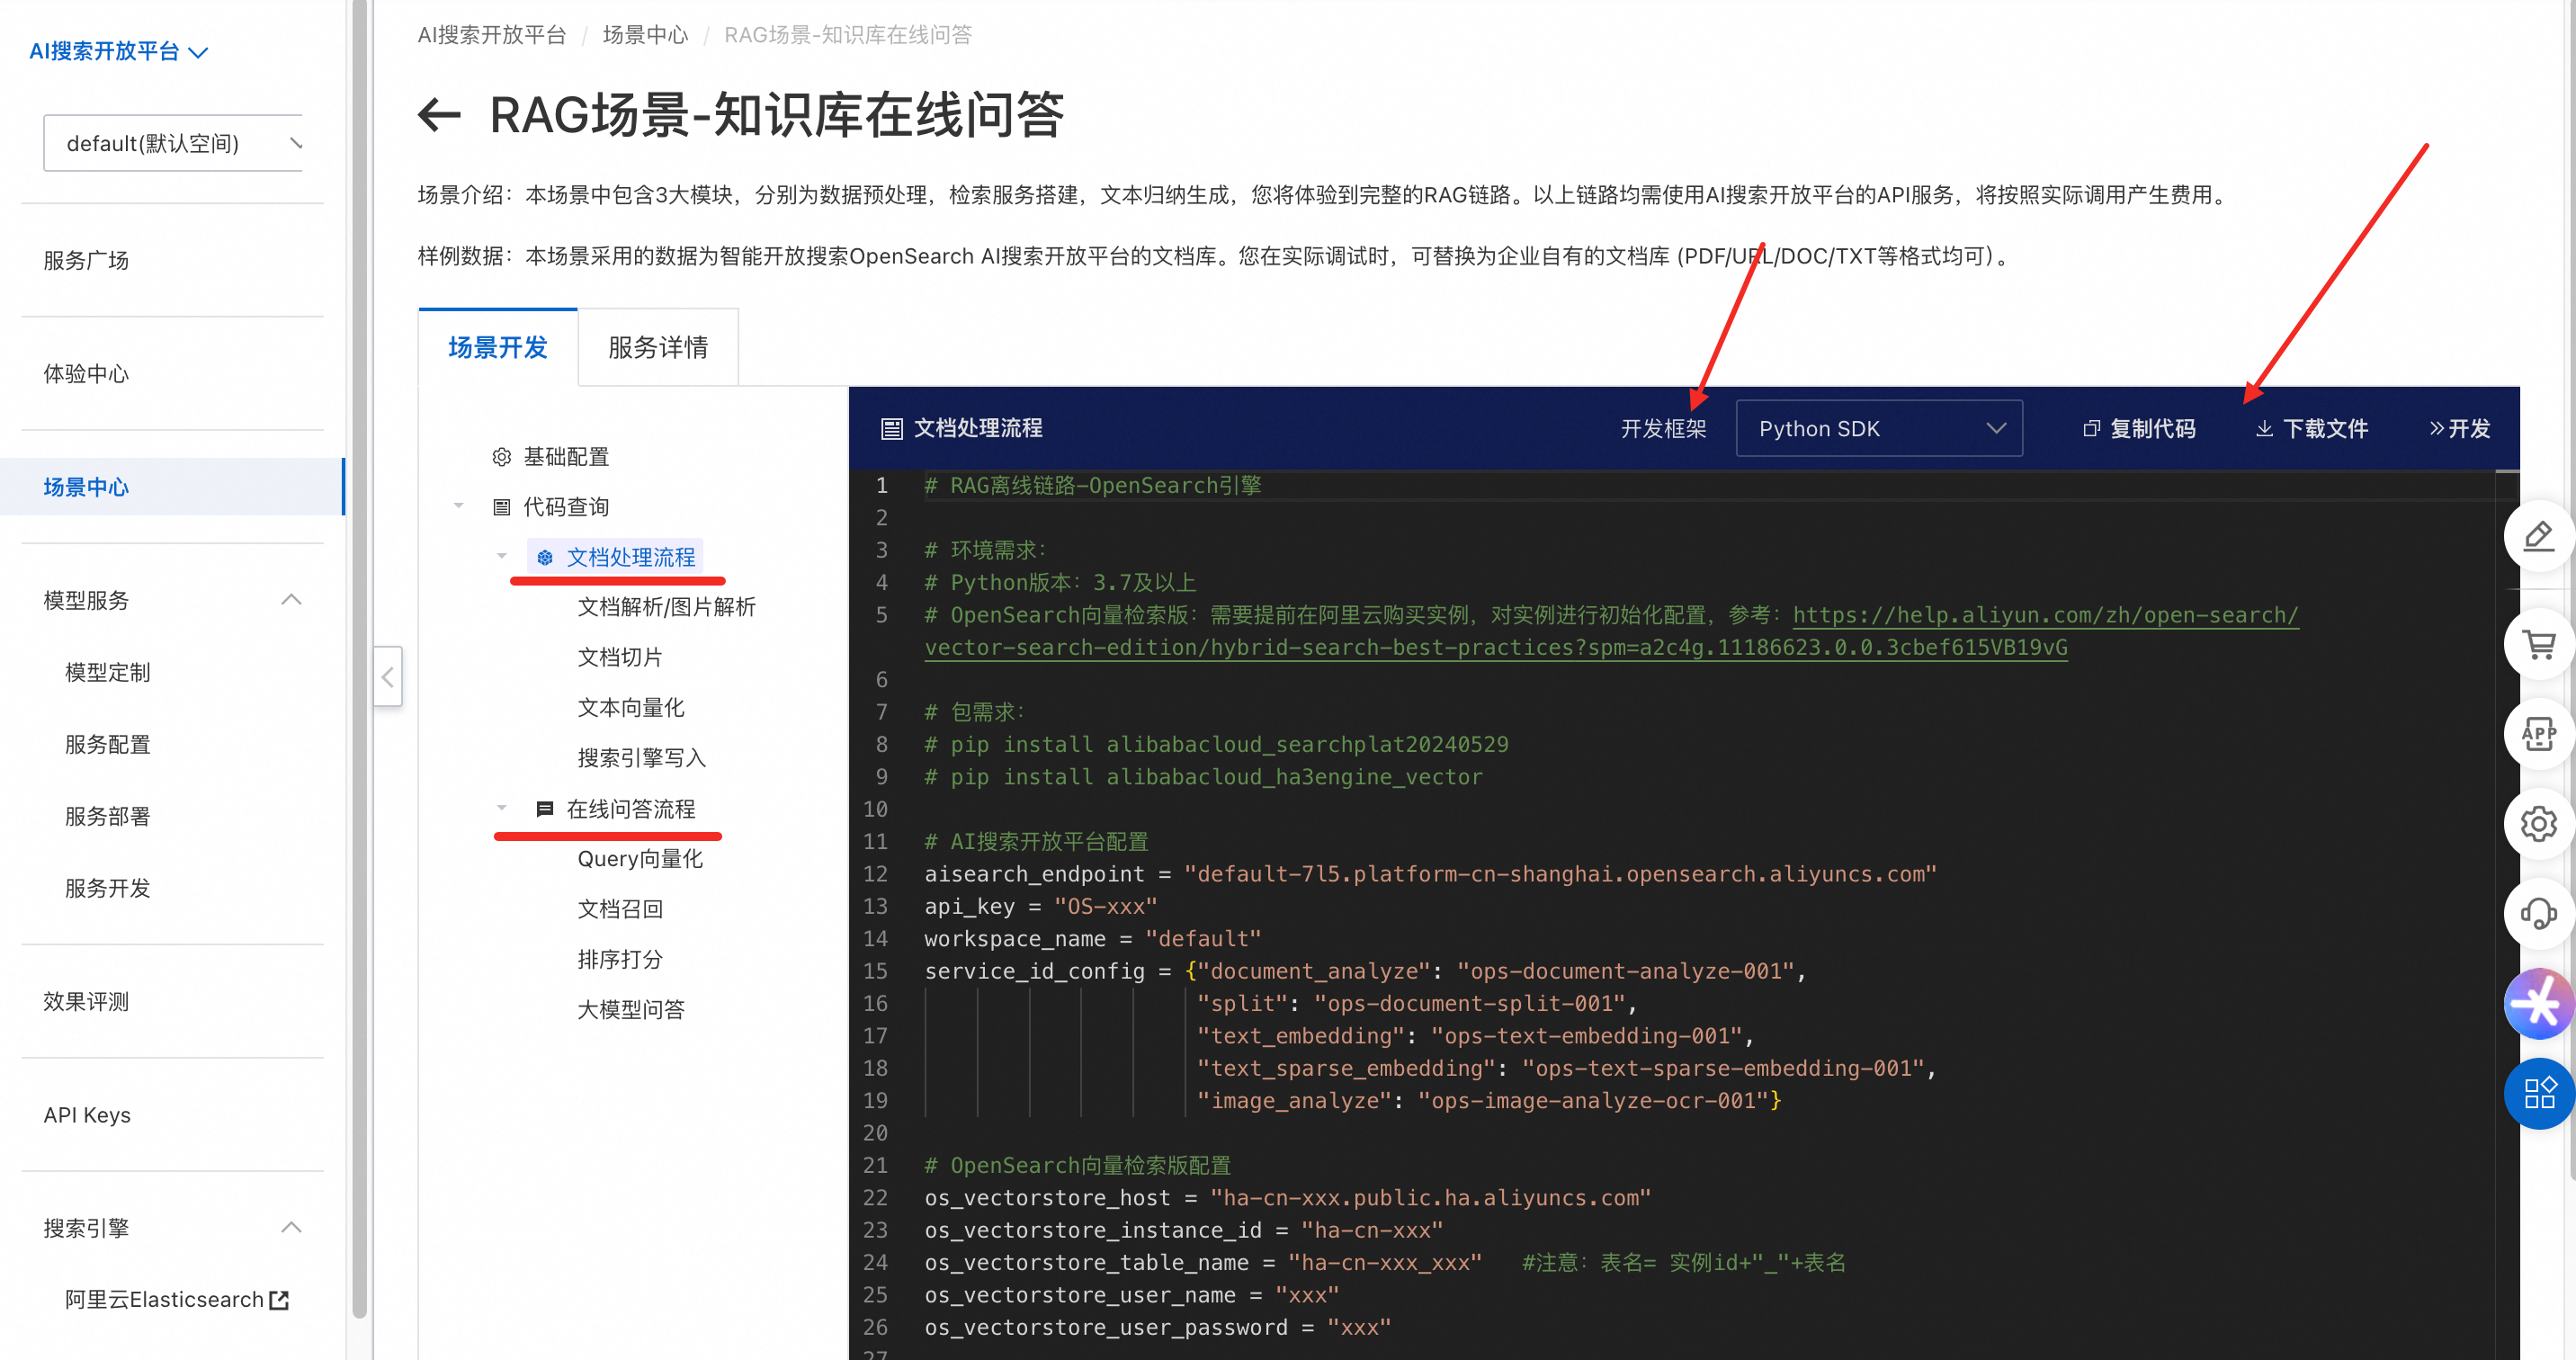Open the 阿里云Elasticsearch external link
Viewport: 2576px width, 1360px height.
click(x=177, y=1300)
